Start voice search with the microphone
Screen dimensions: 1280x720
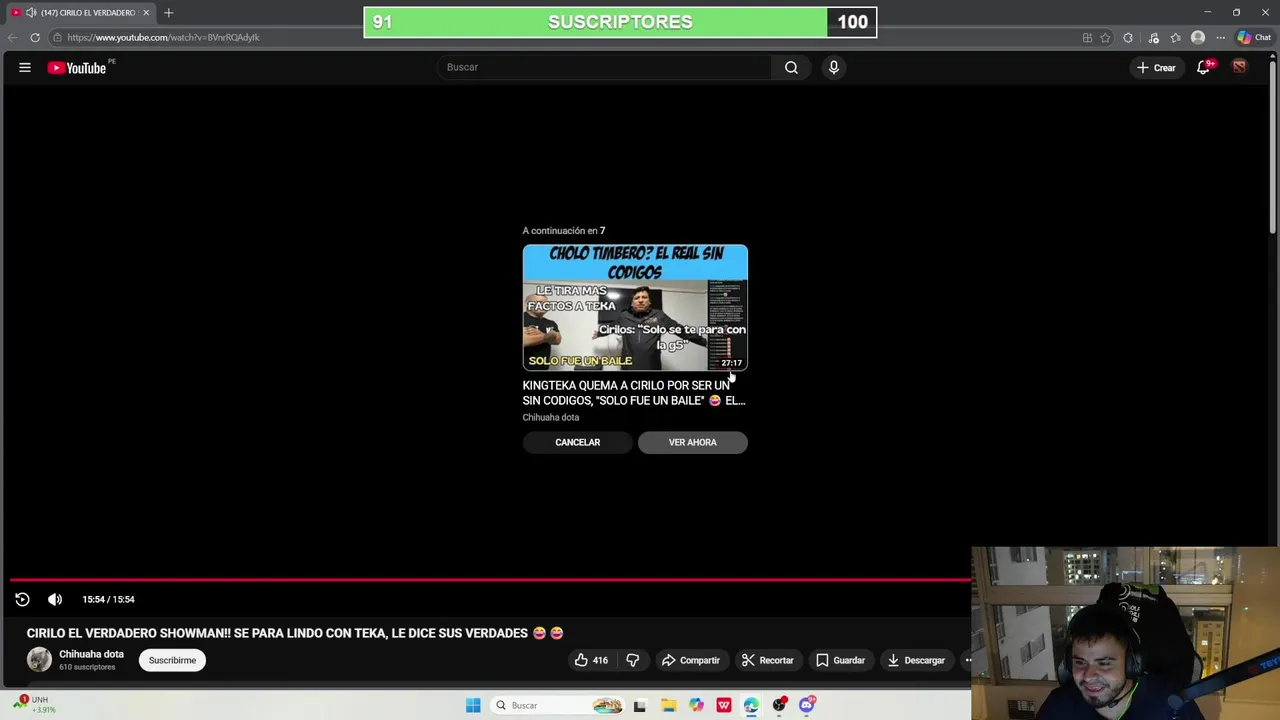(834, 67)
